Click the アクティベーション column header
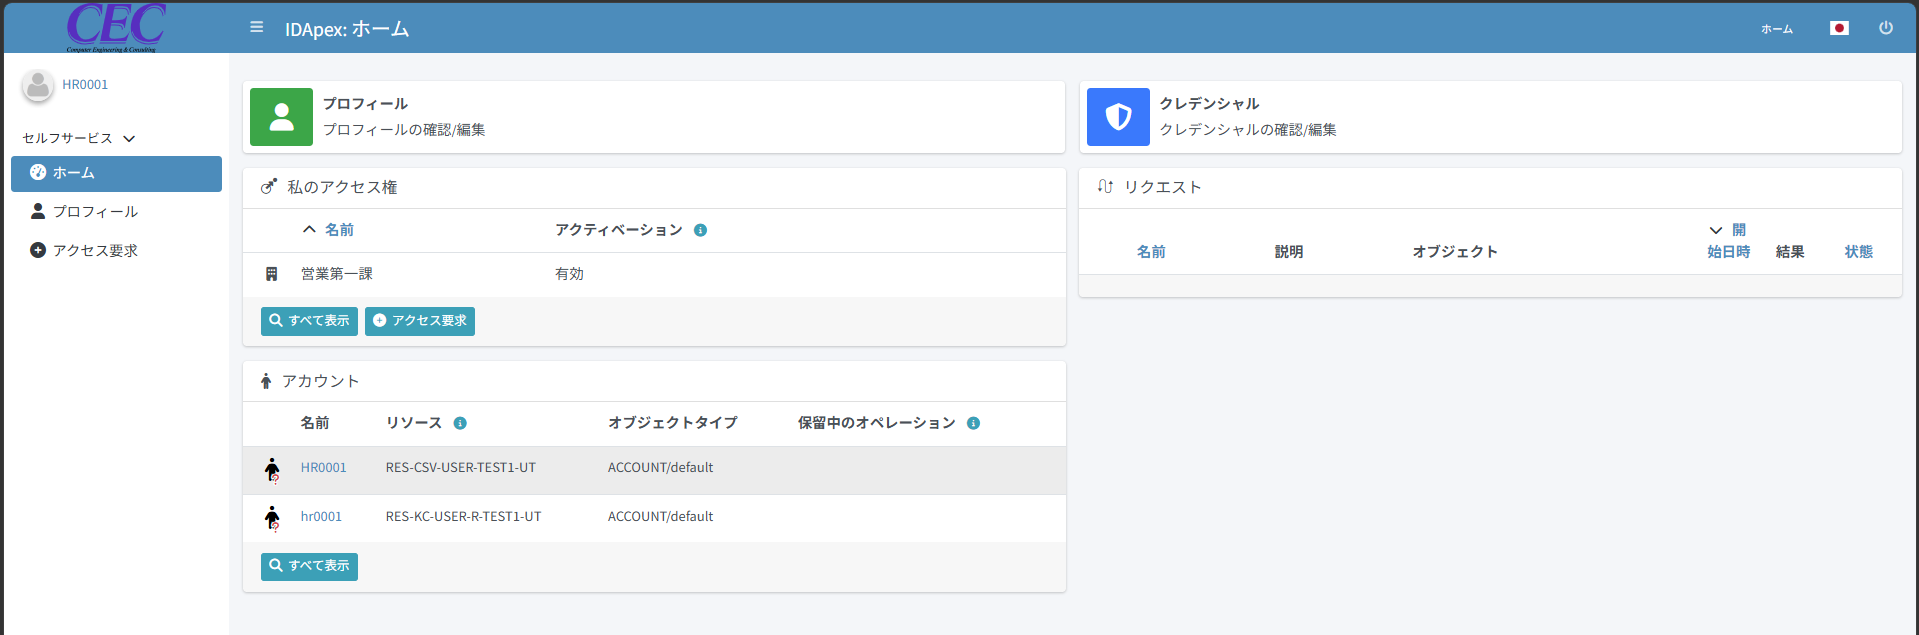Image resolution: width=1919 pixels, height=635 pixels. tap(619, 230)
